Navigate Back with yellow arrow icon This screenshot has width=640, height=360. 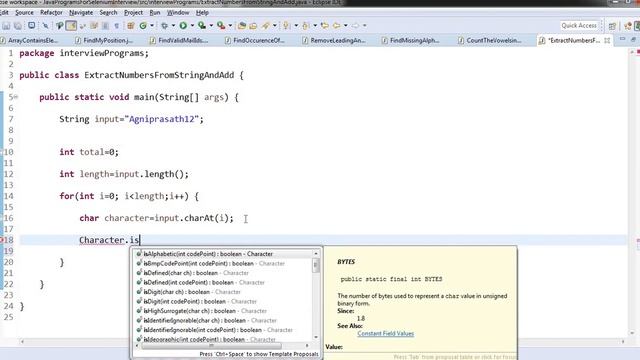[x=336, y=26]
